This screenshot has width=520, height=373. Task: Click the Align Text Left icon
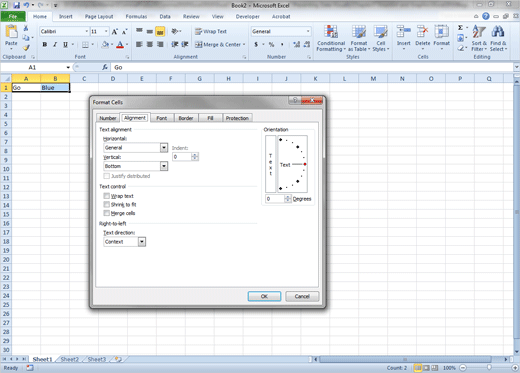139,44
